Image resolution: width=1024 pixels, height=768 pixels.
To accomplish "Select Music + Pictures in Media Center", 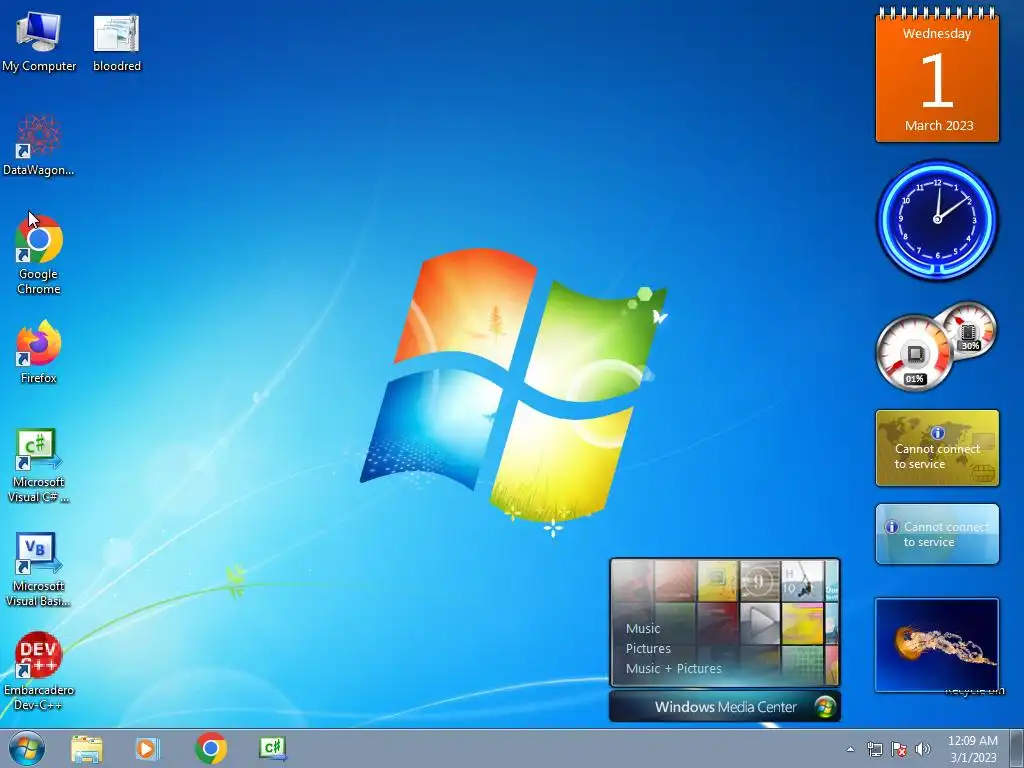I will click(673, 668).
